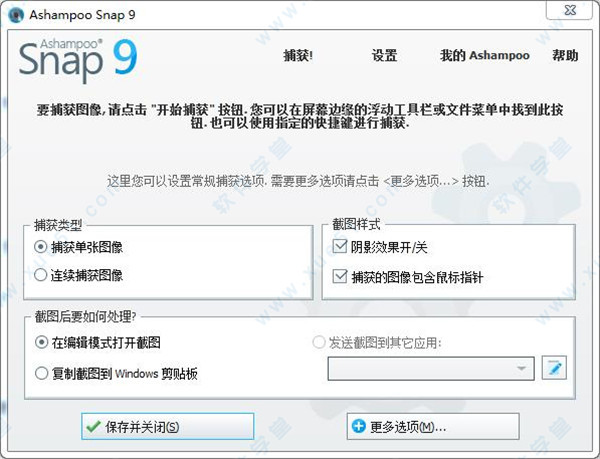
Task: Open 我的 Ashampoo tab
Action: (484, 56)
